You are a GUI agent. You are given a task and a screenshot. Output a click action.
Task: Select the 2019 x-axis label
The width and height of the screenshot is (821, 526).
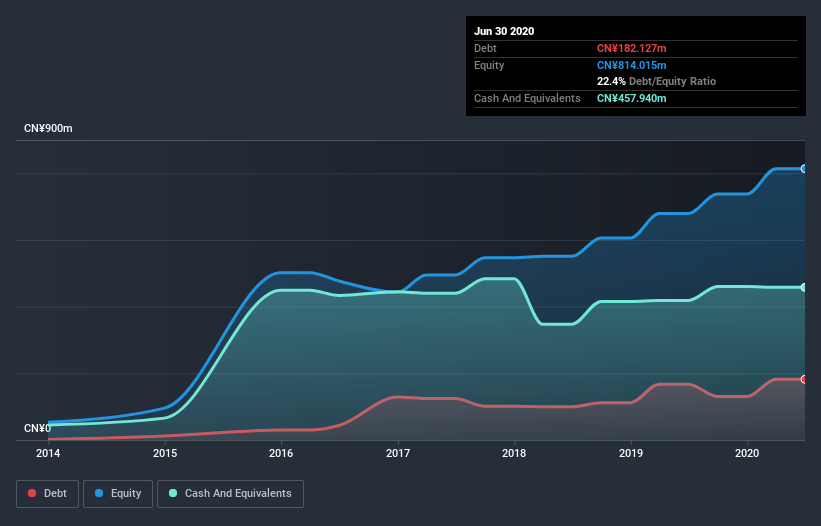(x=631, y=453)
